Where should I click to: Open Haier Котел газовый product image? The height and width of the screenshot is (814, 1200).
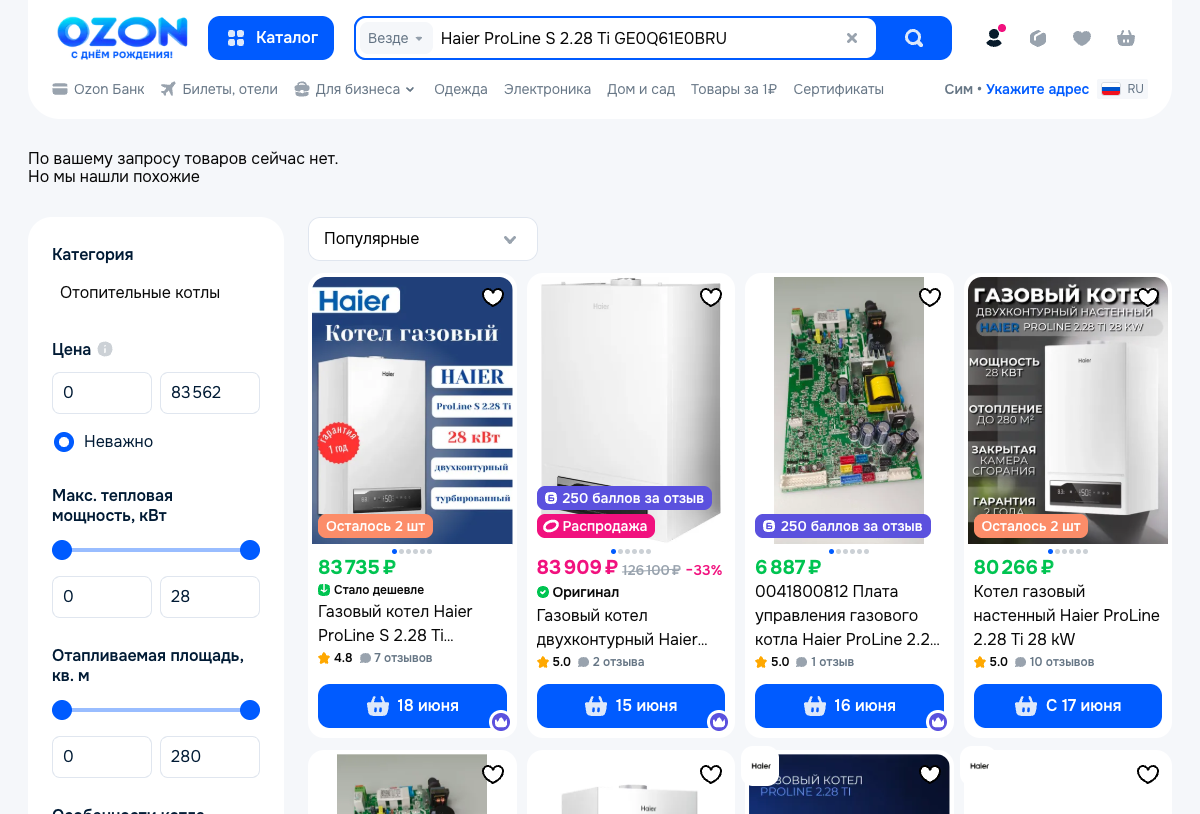412,410
